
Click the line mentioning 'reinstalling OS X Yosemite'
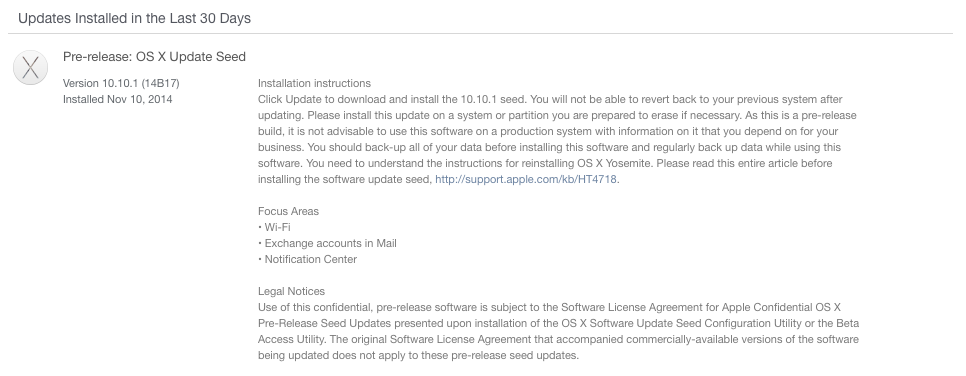[x=545, y=163]
